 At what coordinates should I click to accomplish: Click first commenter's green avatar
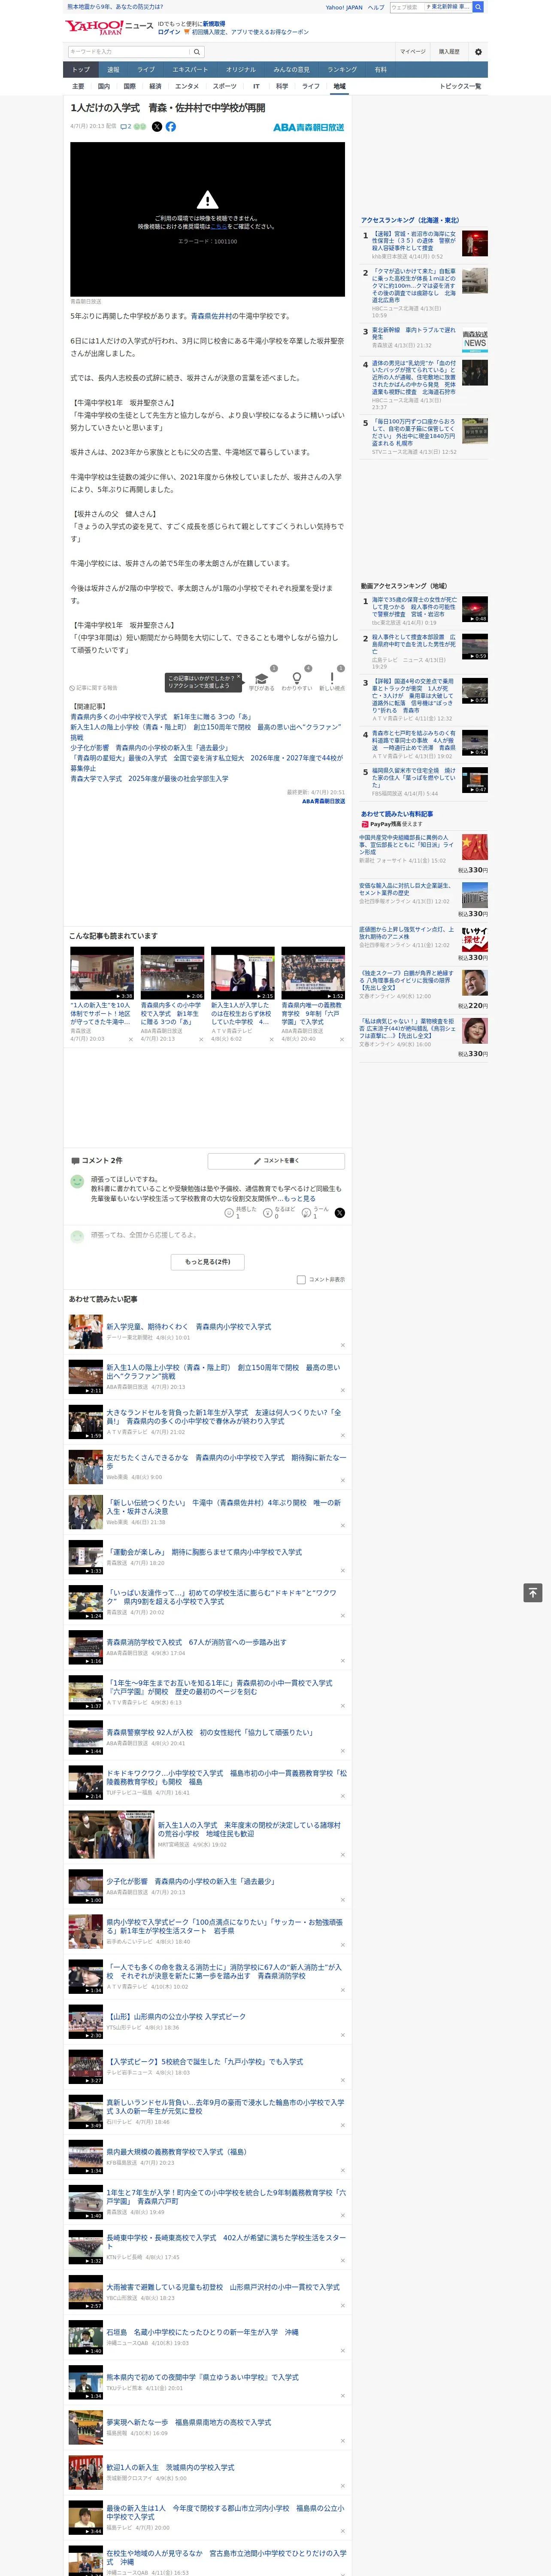point(77,1182)
